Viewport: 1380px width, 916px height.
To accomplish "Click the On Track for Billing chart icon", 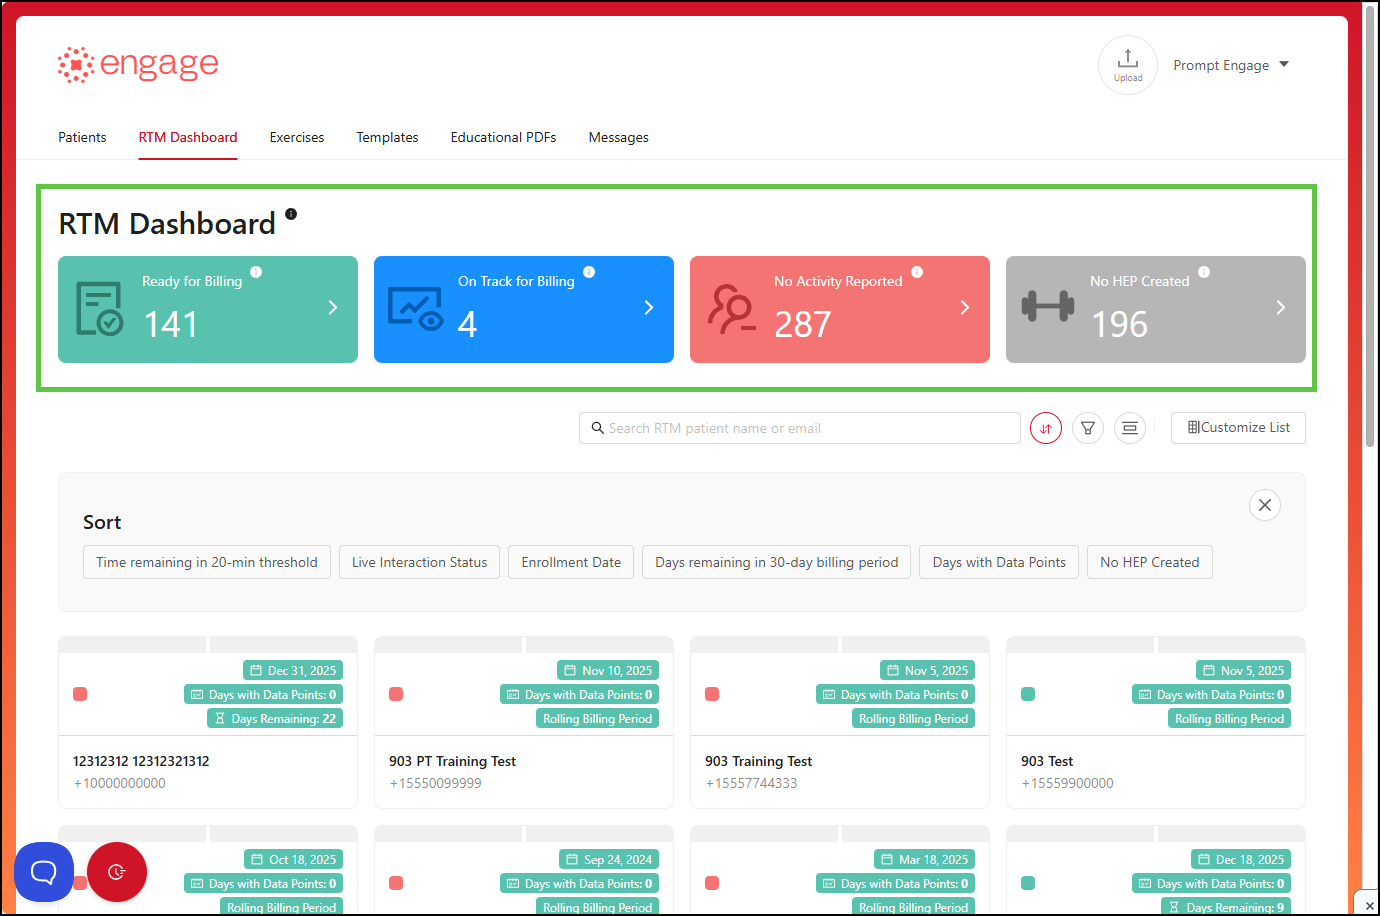I will point(415,309).
